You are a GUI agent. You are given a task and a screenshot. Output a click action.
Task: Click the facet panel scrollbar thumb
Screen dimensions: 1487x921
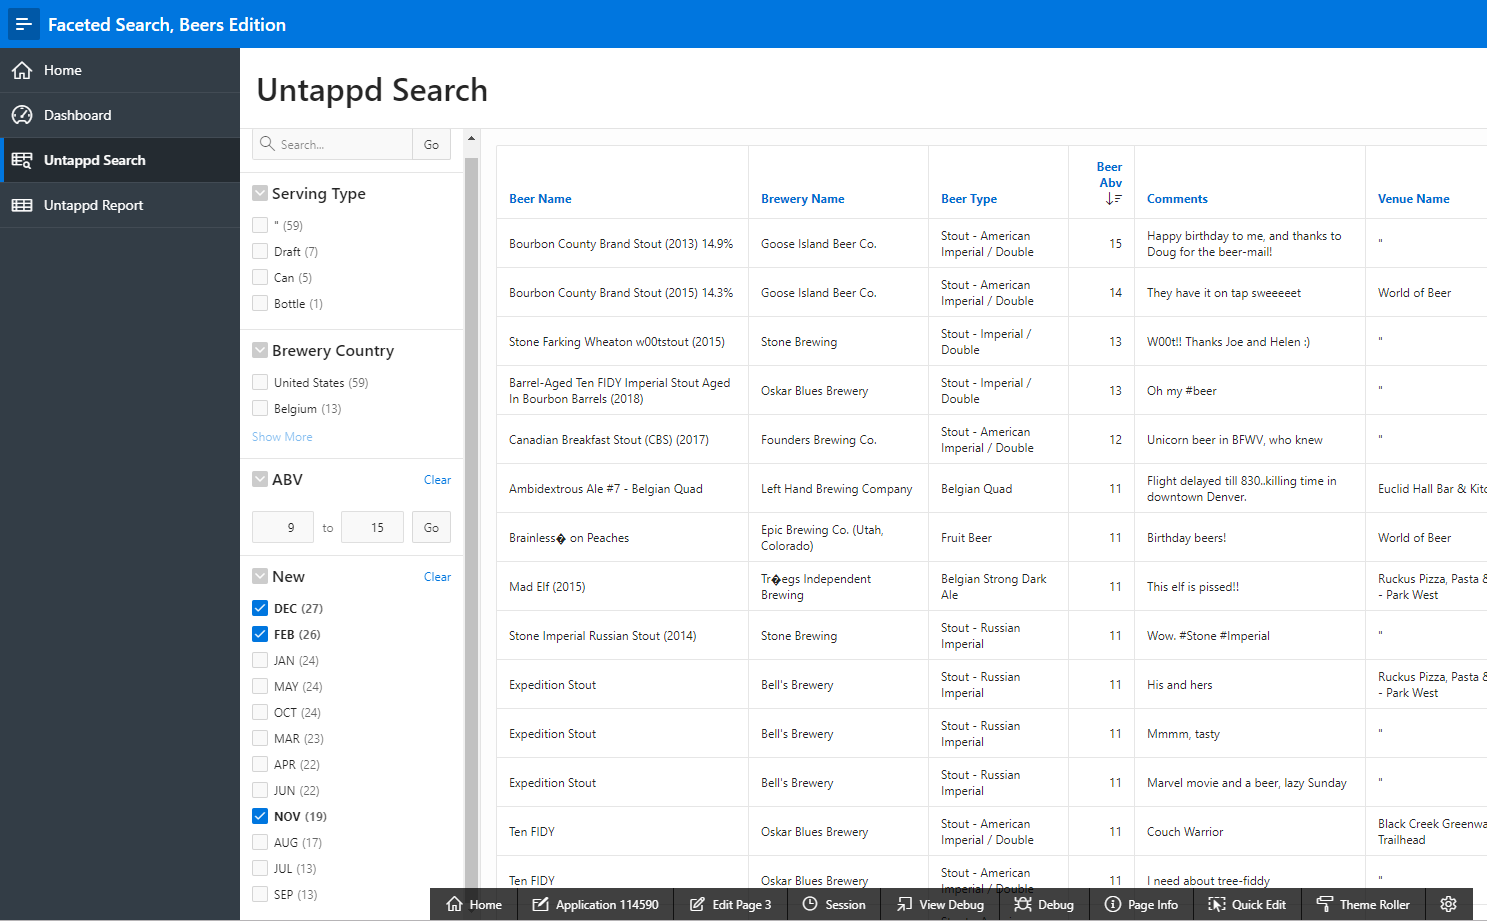coord(471,520)
